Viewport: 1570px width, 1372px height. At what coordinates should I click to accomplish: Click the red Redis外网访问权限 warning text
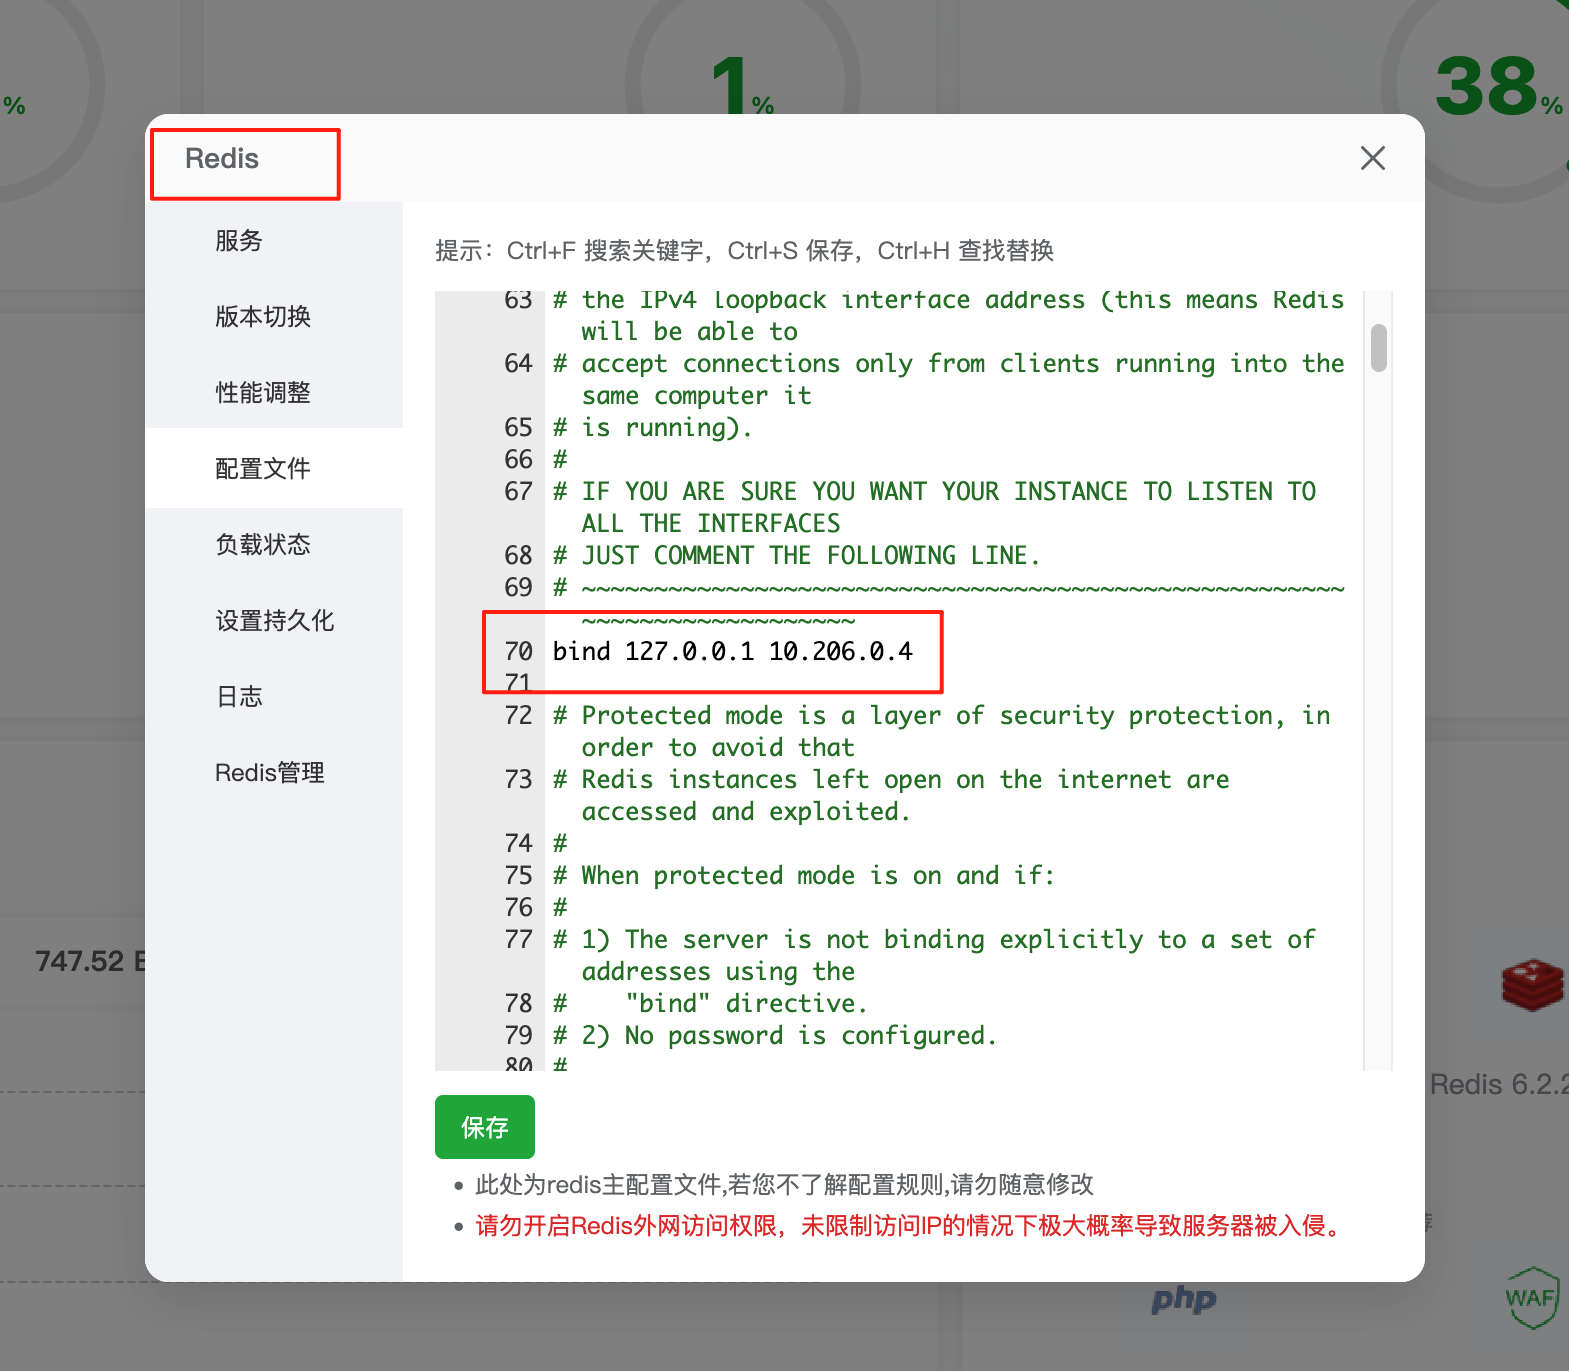[x=911, y=1226]
